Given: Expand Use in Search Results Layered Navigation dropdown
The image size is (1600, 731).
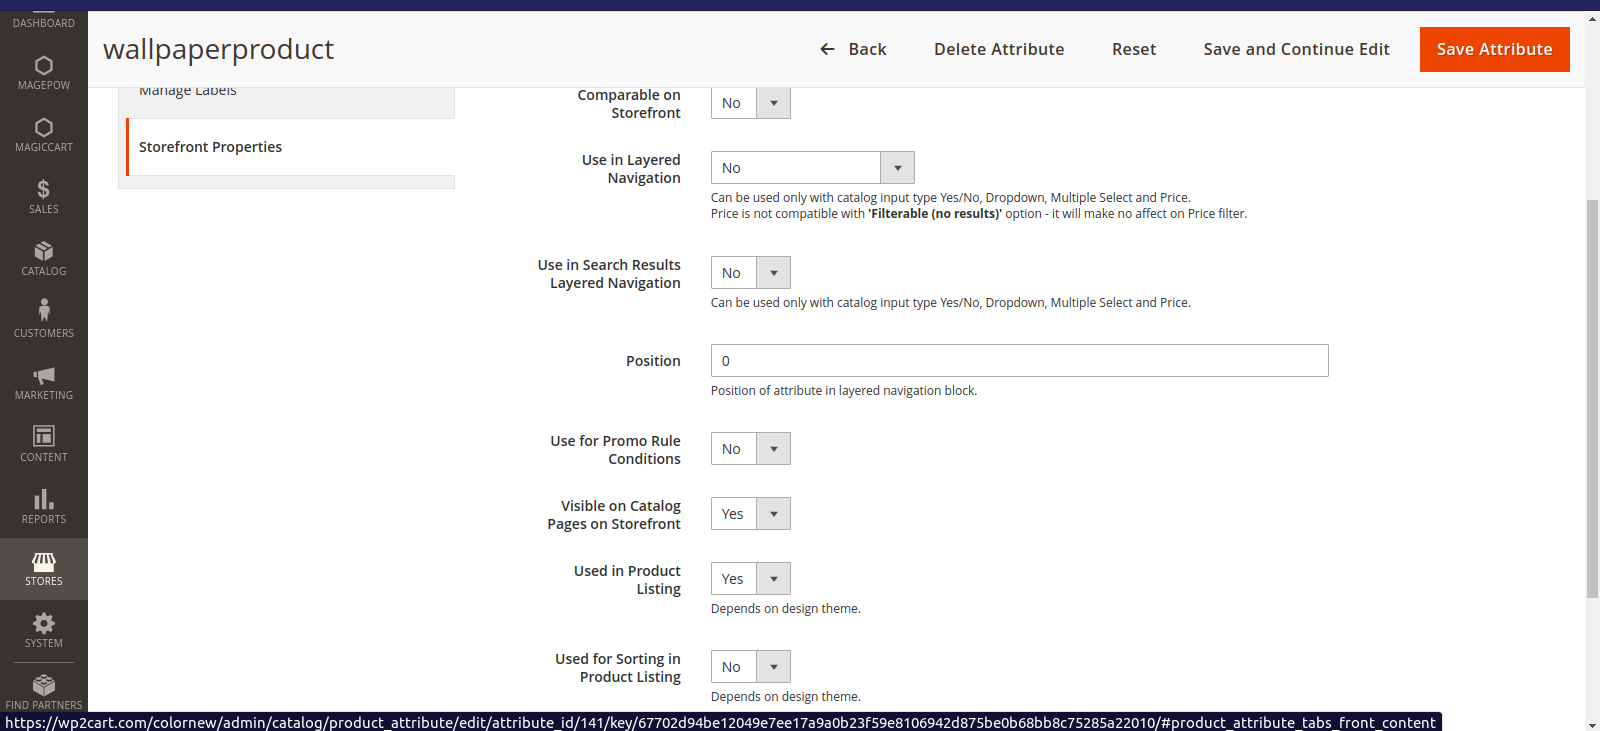Looking at the screenshot, I should click(x=750, y=273).
